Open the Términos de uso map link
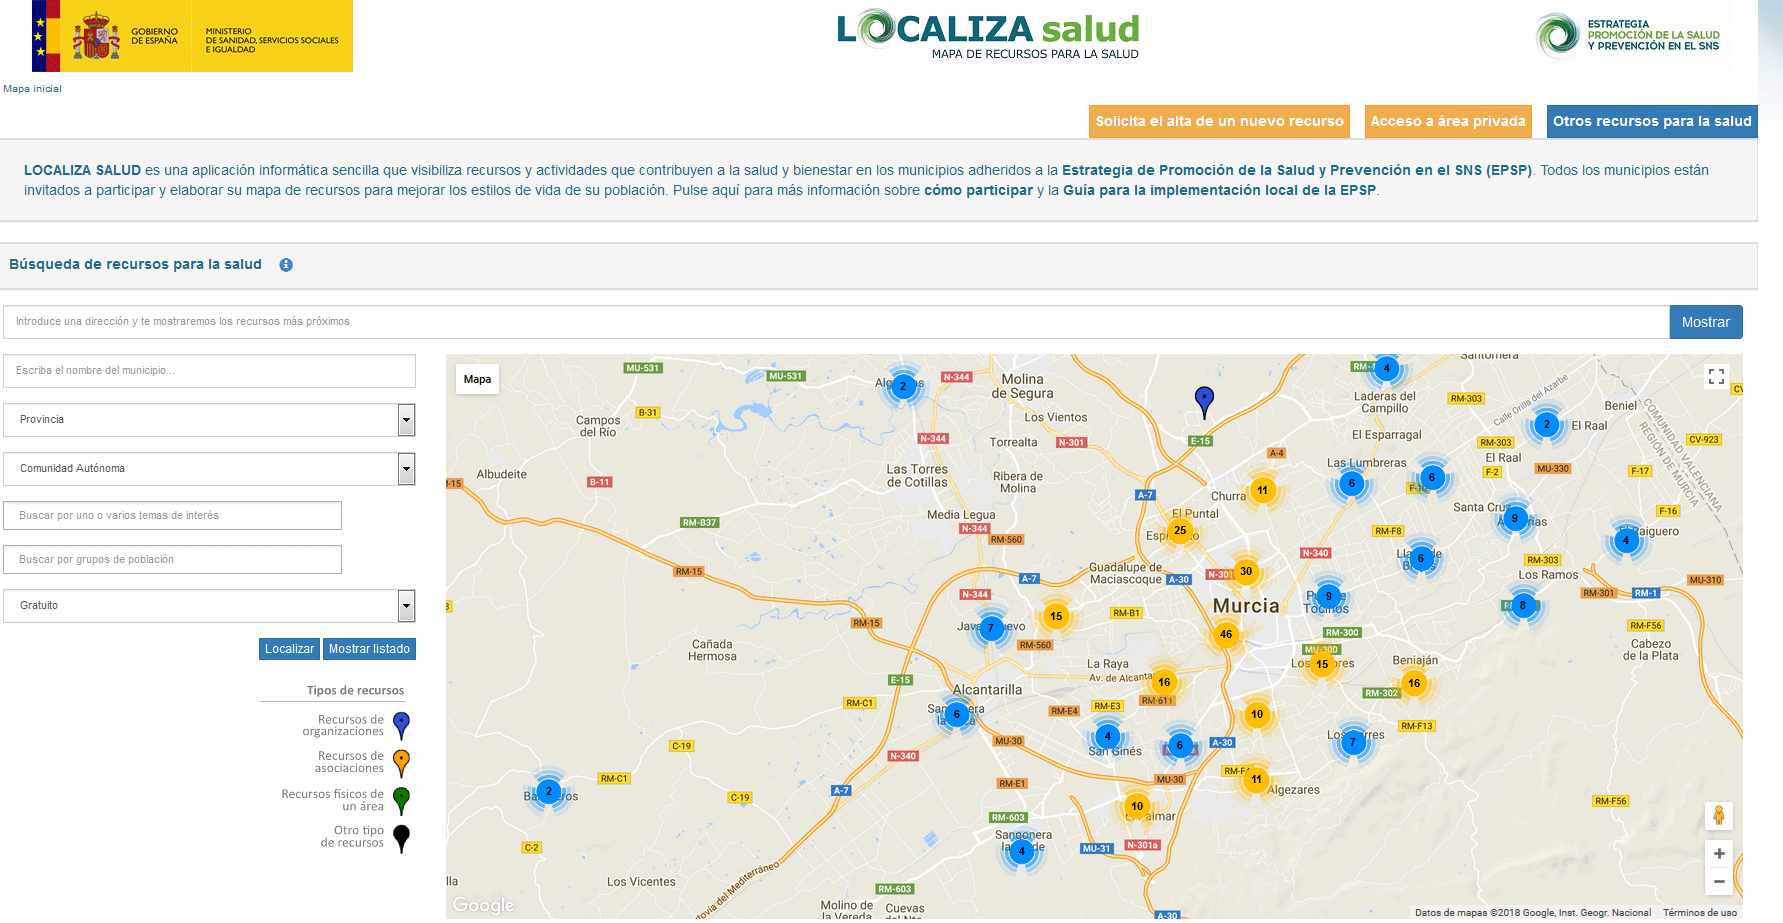 pos(1700,912)
